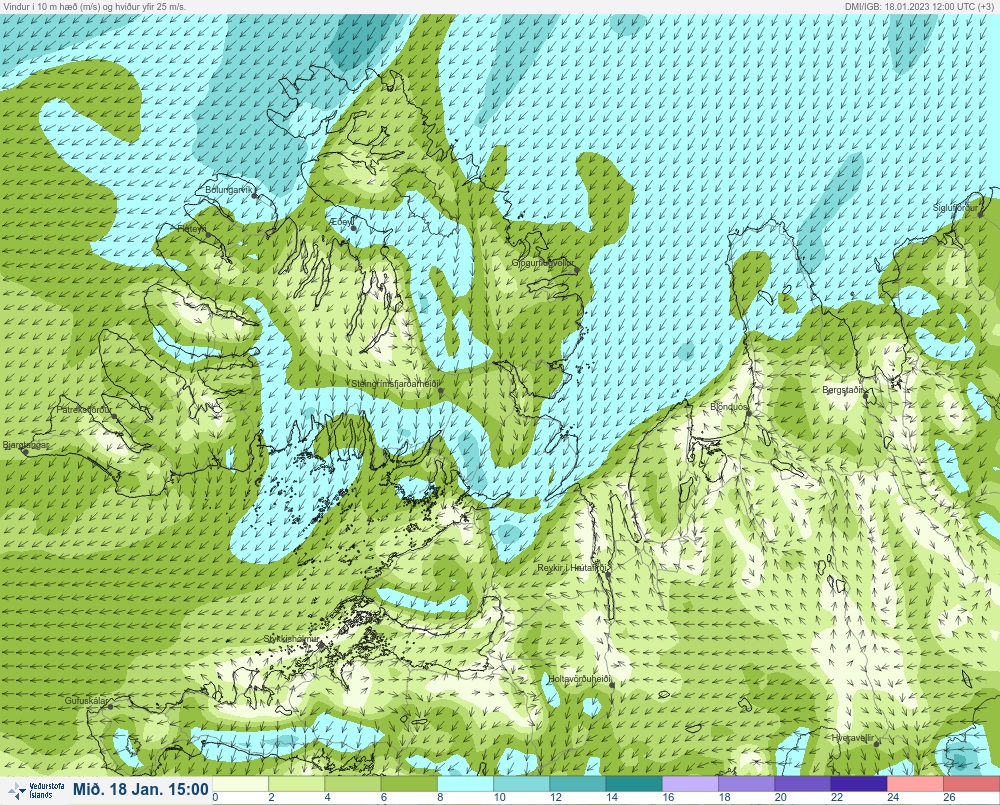Choose the red legend swatch above 26 m/s

[x=971, y=783]
